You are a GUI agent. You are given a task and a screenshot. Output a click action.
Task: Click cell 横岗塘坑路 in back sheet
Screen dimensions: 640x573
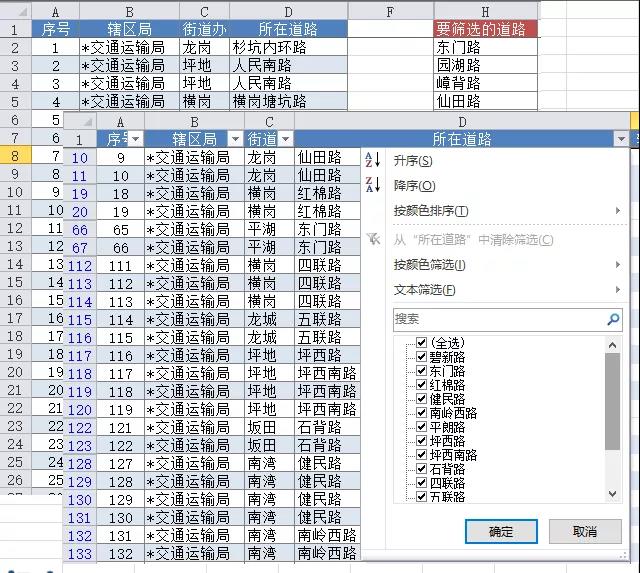(x=289, y=101)
